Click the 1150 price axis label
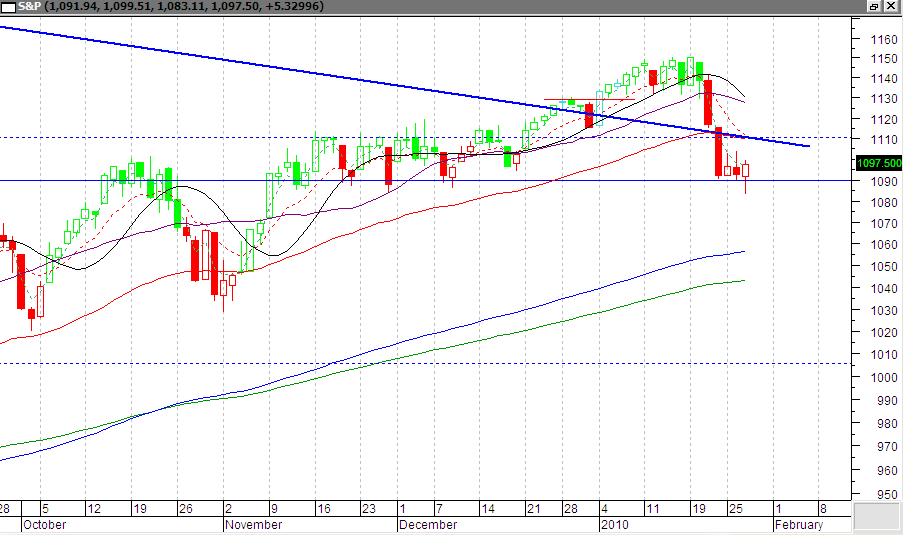The height and width of the screenshot is (535, 903). (x=884, y=59)
